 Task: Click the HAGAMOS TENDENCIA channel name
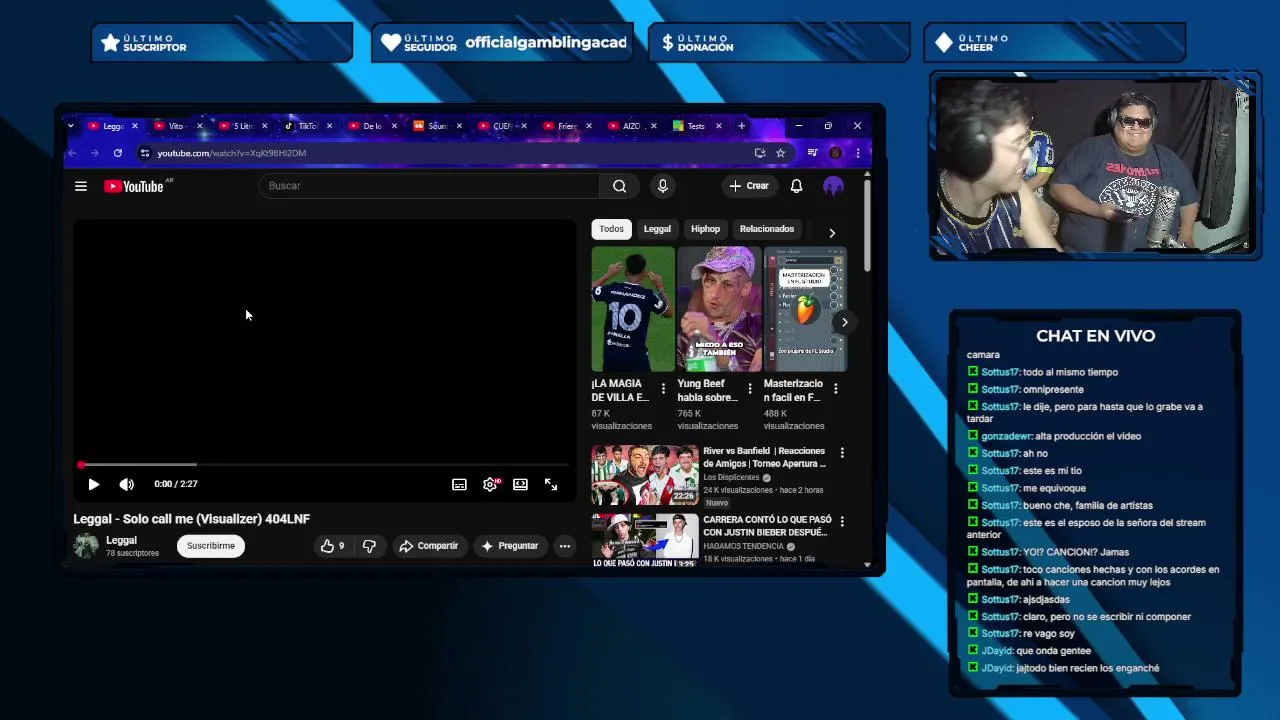pyautogui.click(x=745, y=546)
